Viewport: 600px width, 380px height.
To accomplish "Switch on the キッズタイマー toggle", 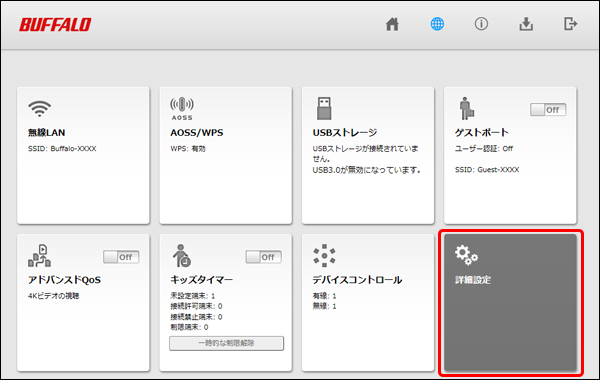I will [264, 257].
